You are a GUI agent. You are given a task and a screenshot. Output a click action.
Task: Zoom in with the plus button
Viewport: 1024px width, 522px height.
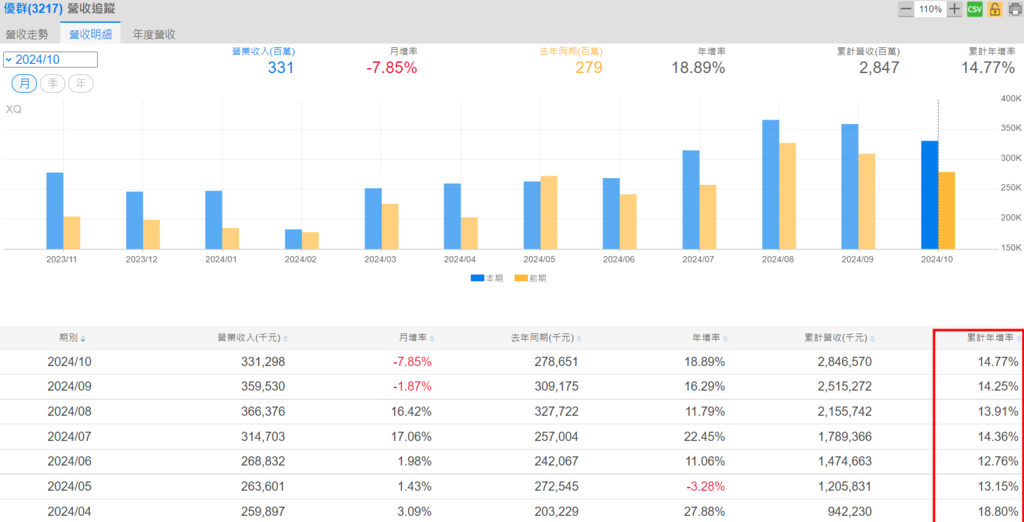(x=955, y=9)
